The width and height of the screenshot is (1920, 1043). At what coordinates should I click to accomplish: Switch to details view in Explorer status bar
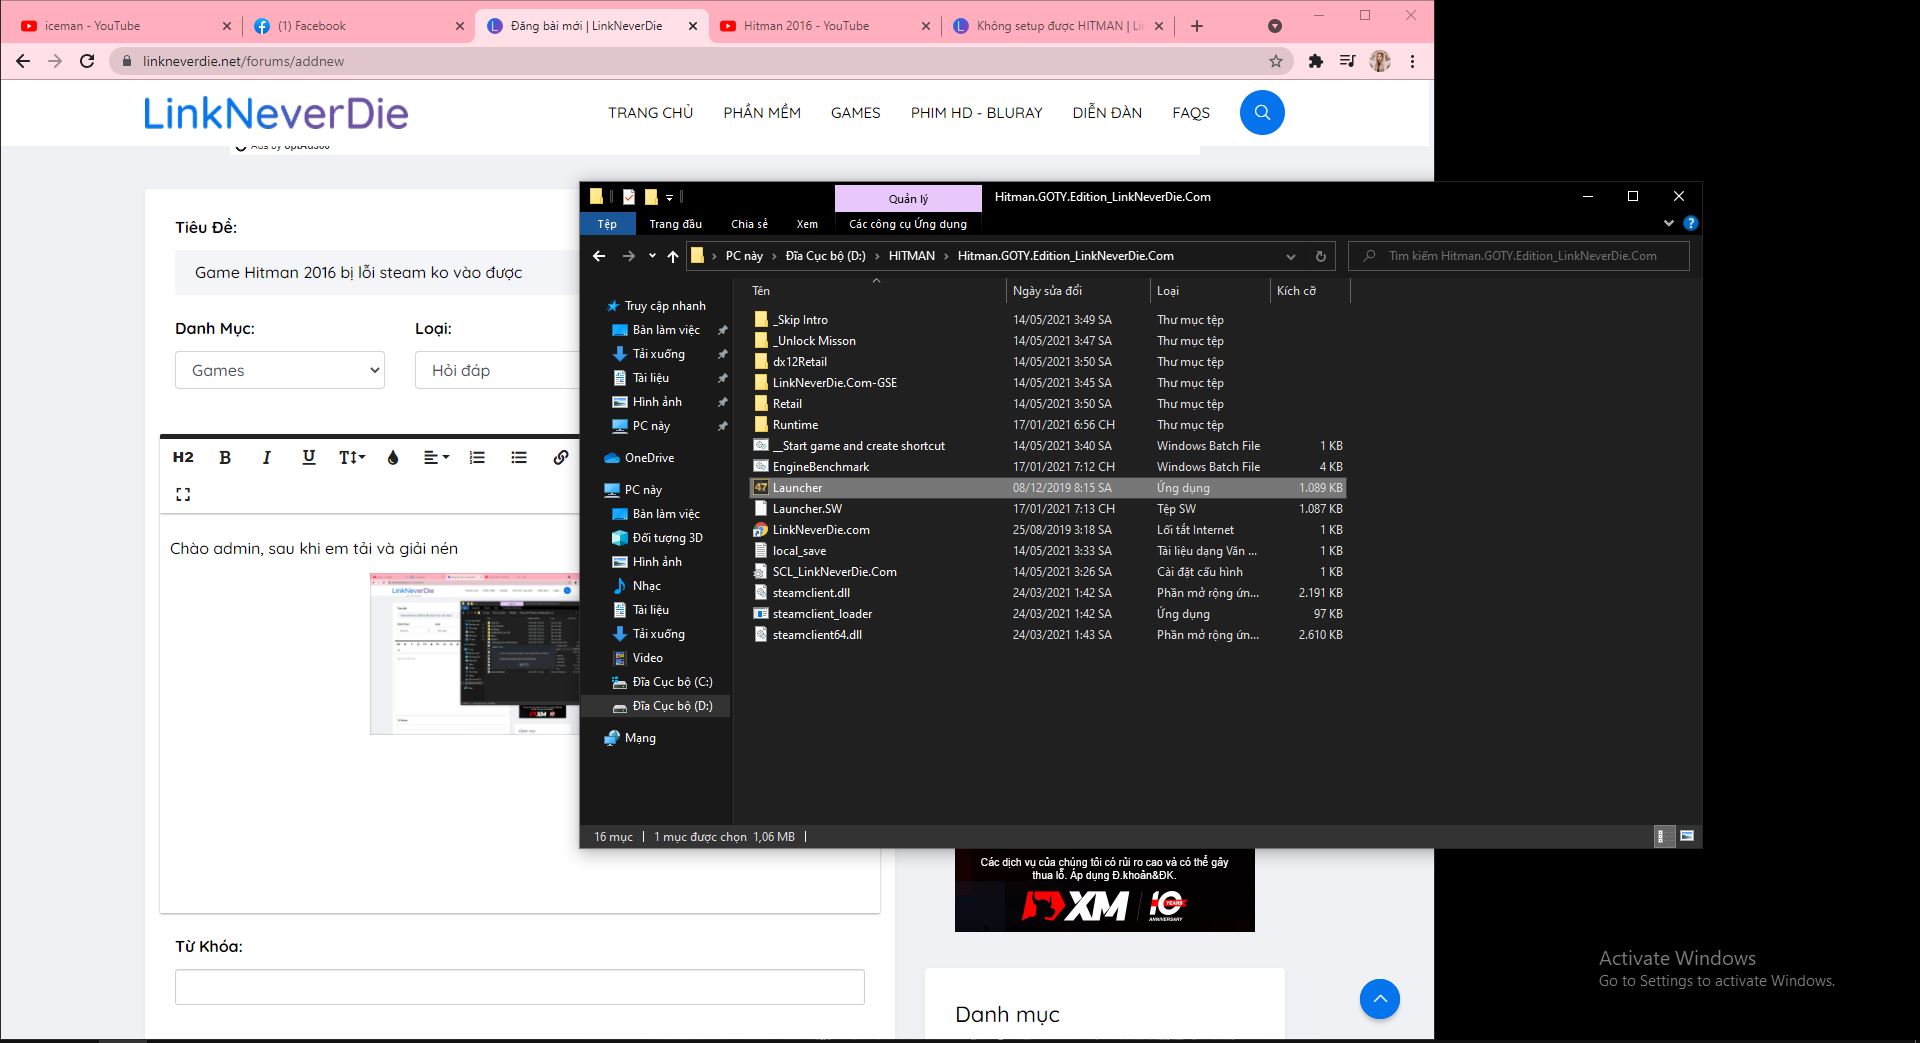coord(1664,836)
